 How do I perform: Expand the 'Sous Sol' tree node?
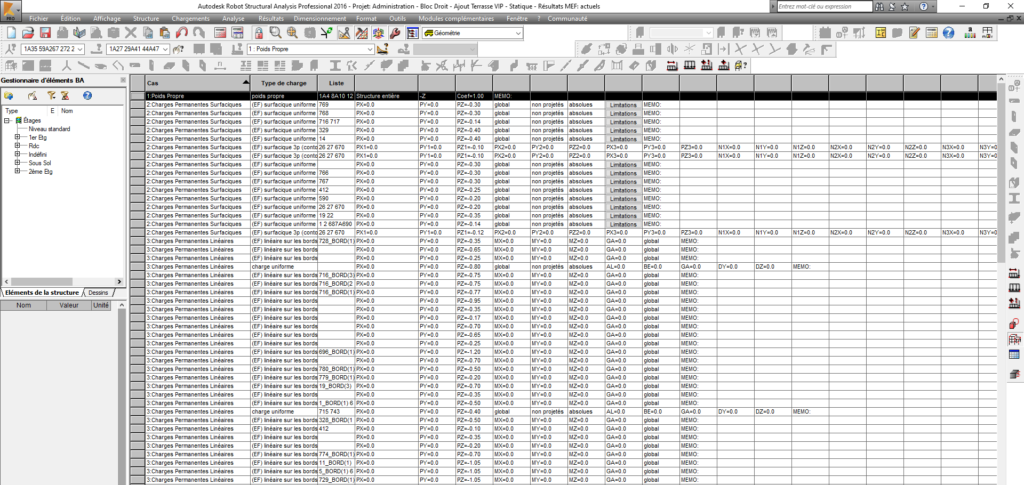pos(17,163)
